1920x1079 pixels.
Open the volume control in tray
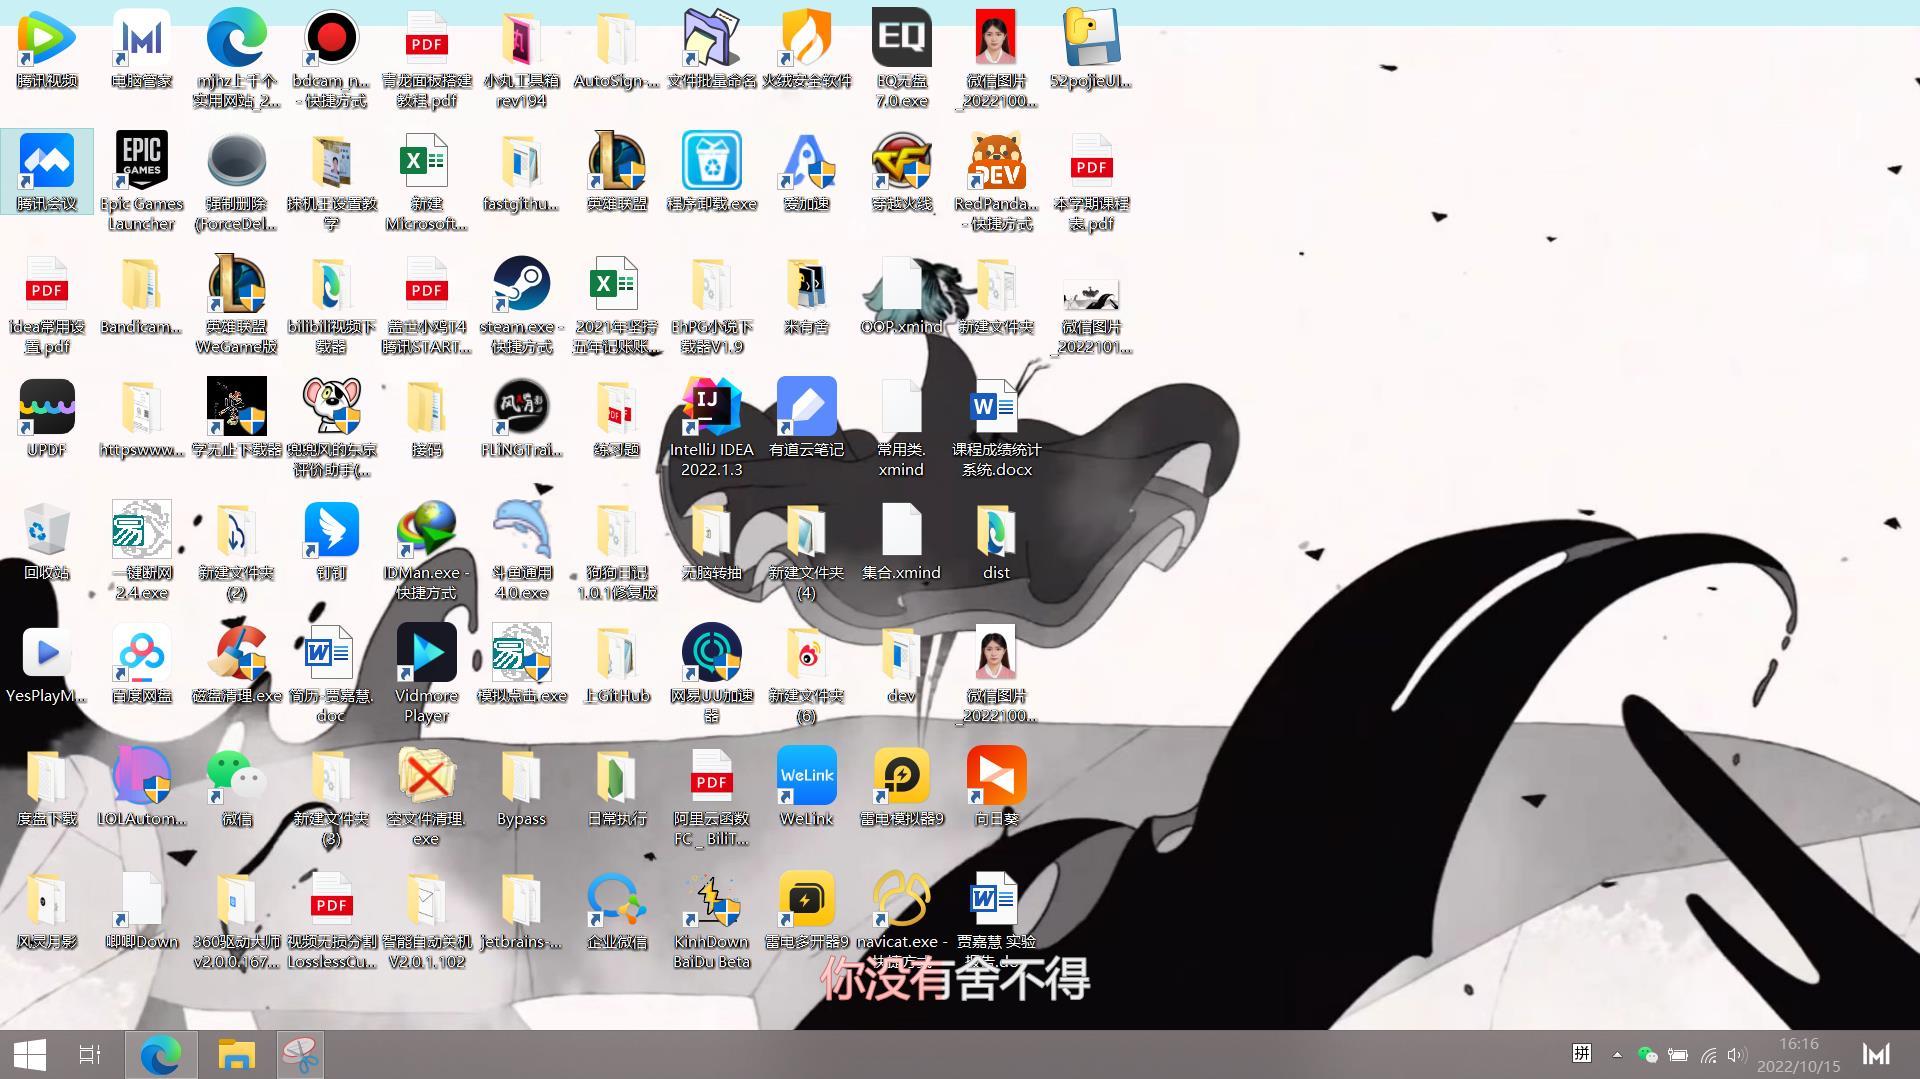point(1737,1054)
